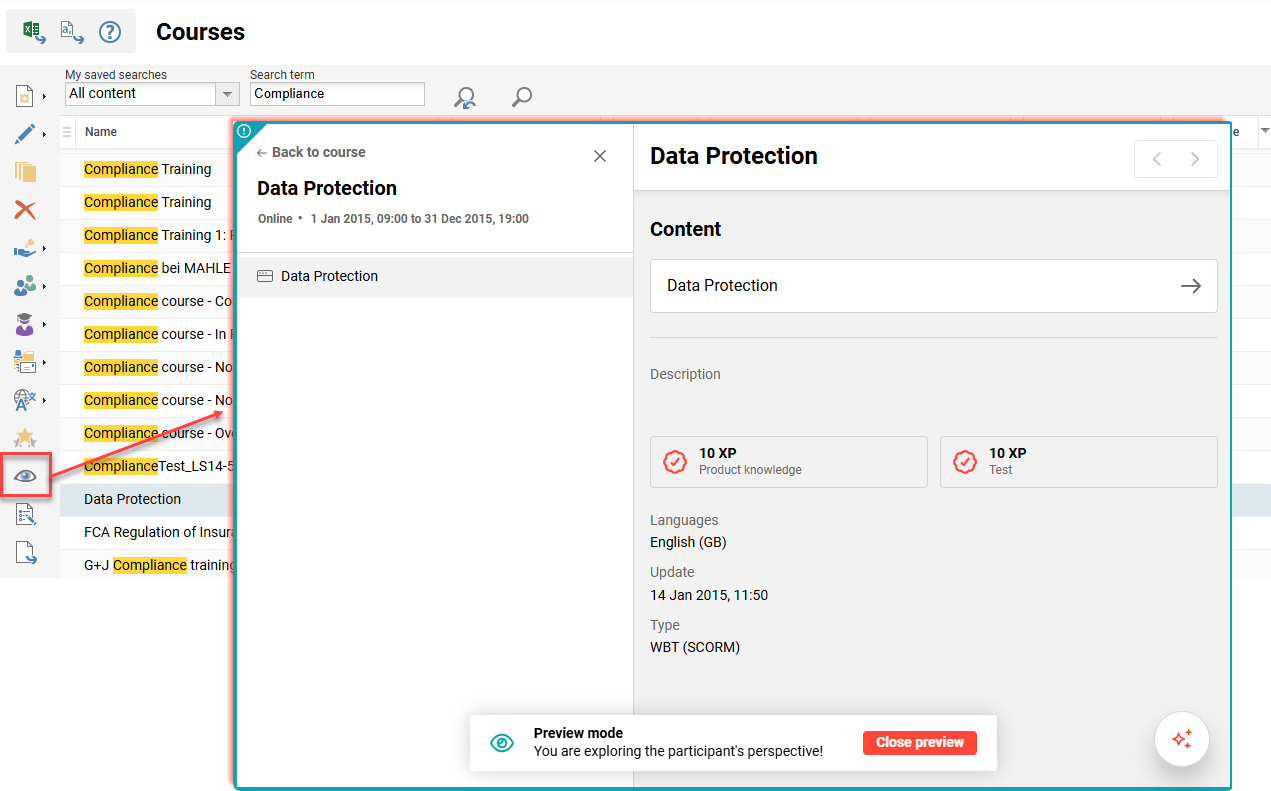Select the pencil edit icon

26,134
